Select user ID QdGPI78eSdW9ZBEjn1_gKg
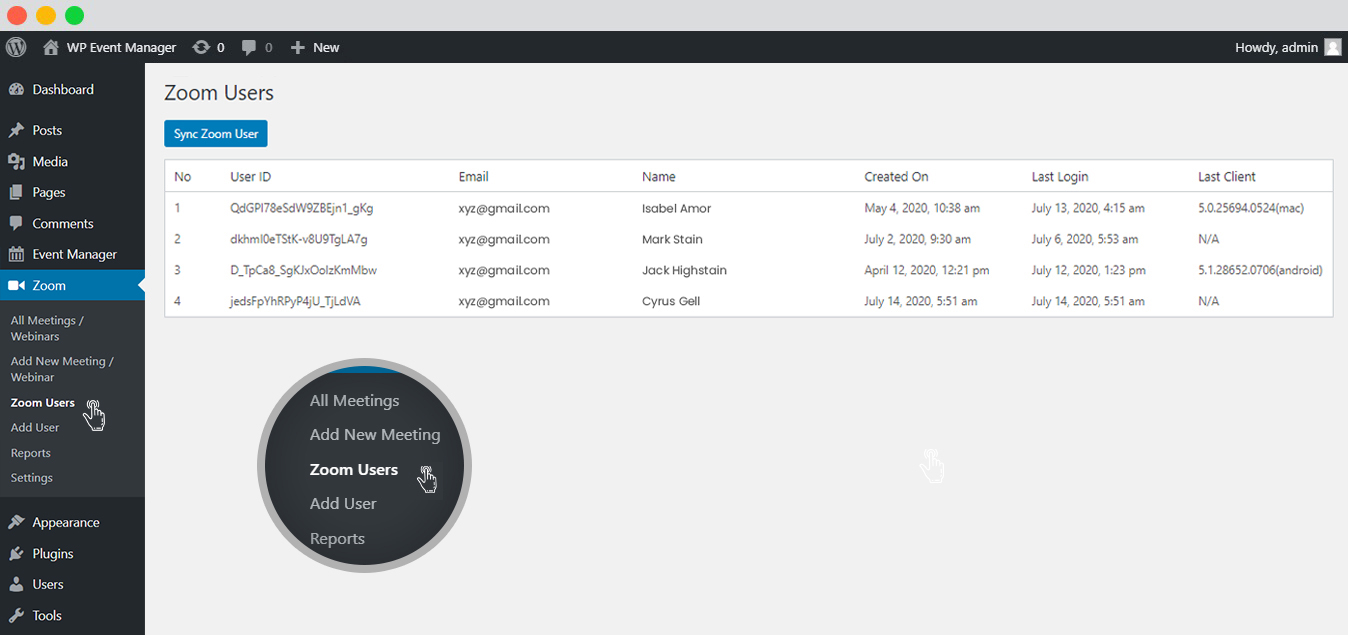1348x635 pixels. point(302,209)
